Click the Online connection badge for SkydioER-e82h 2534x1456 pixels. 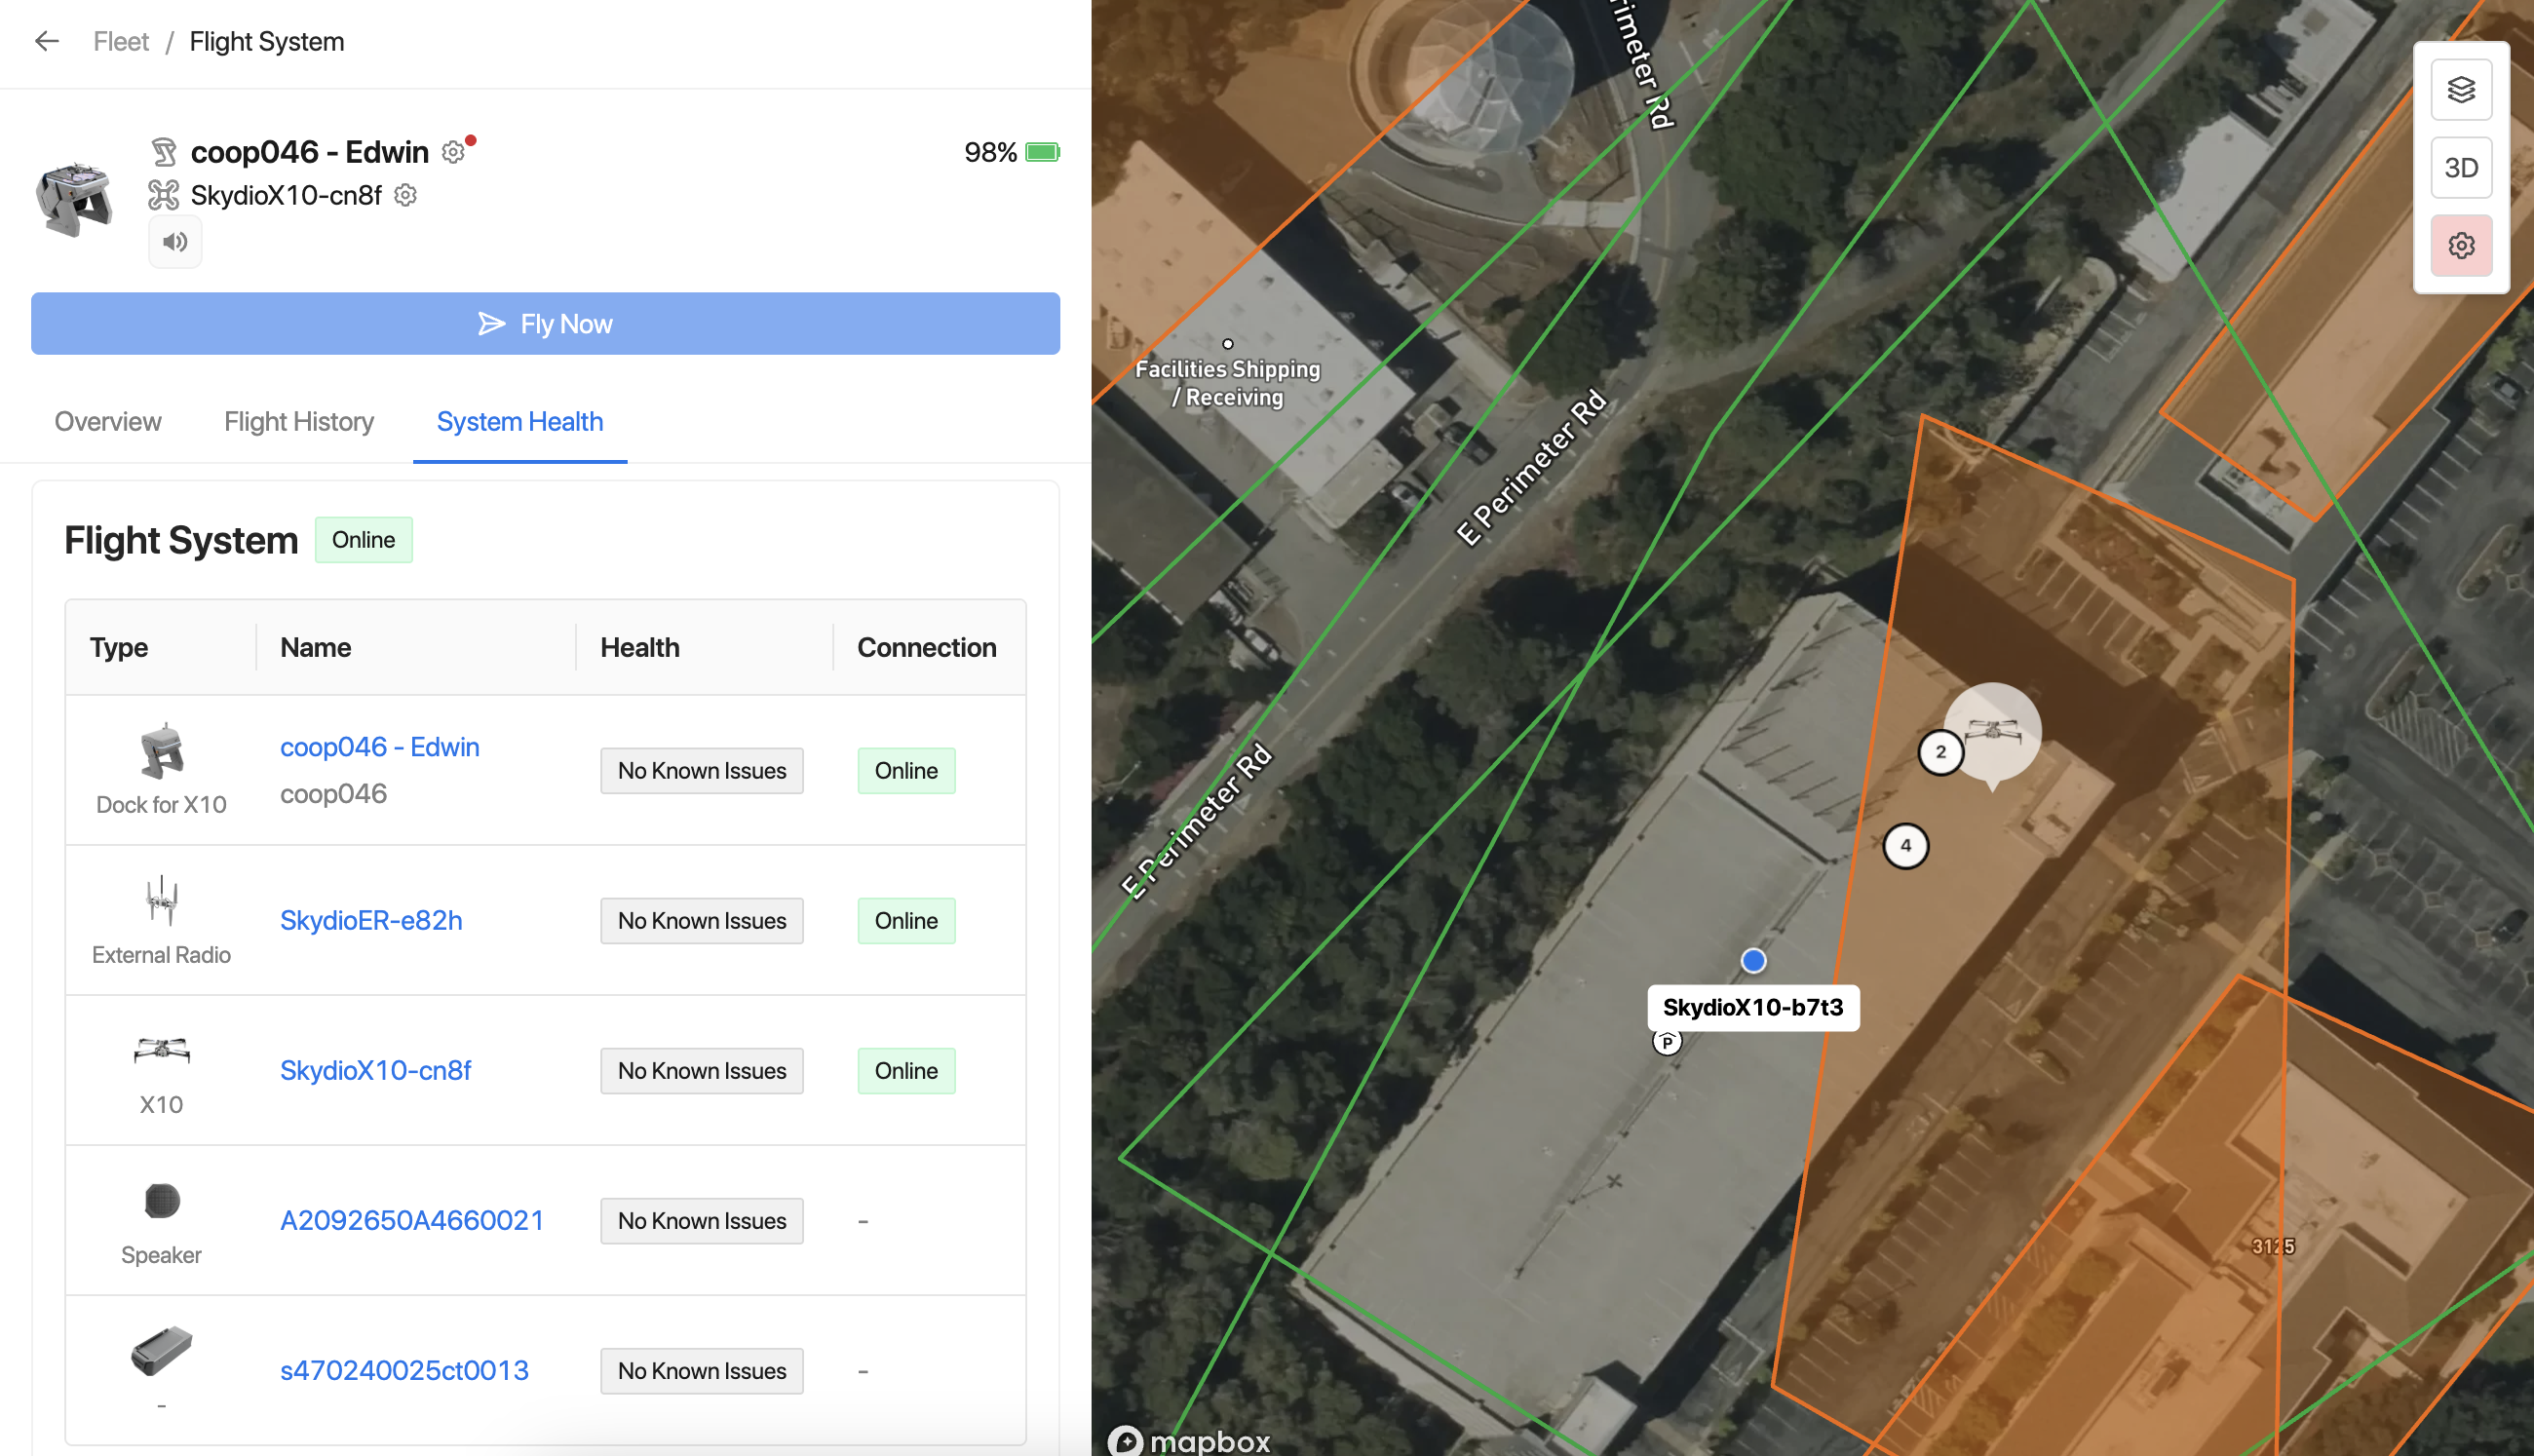906,921
